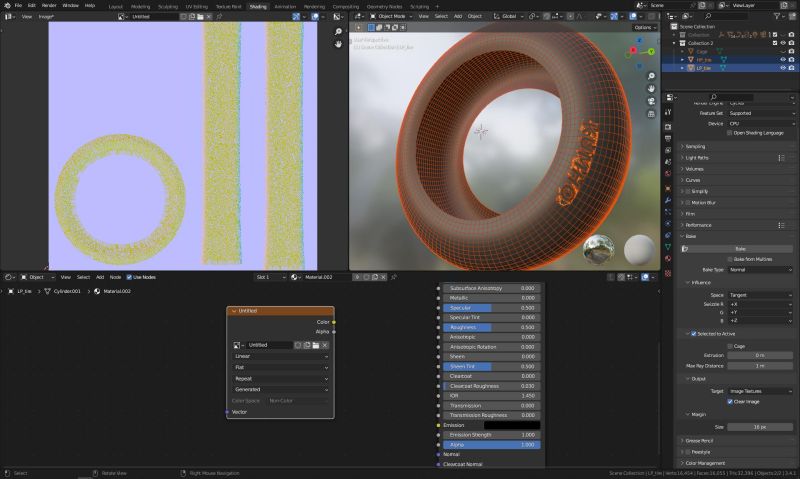Open Render properties tab icon
This screenshot has height=479, width=800.
click(668, 127)
